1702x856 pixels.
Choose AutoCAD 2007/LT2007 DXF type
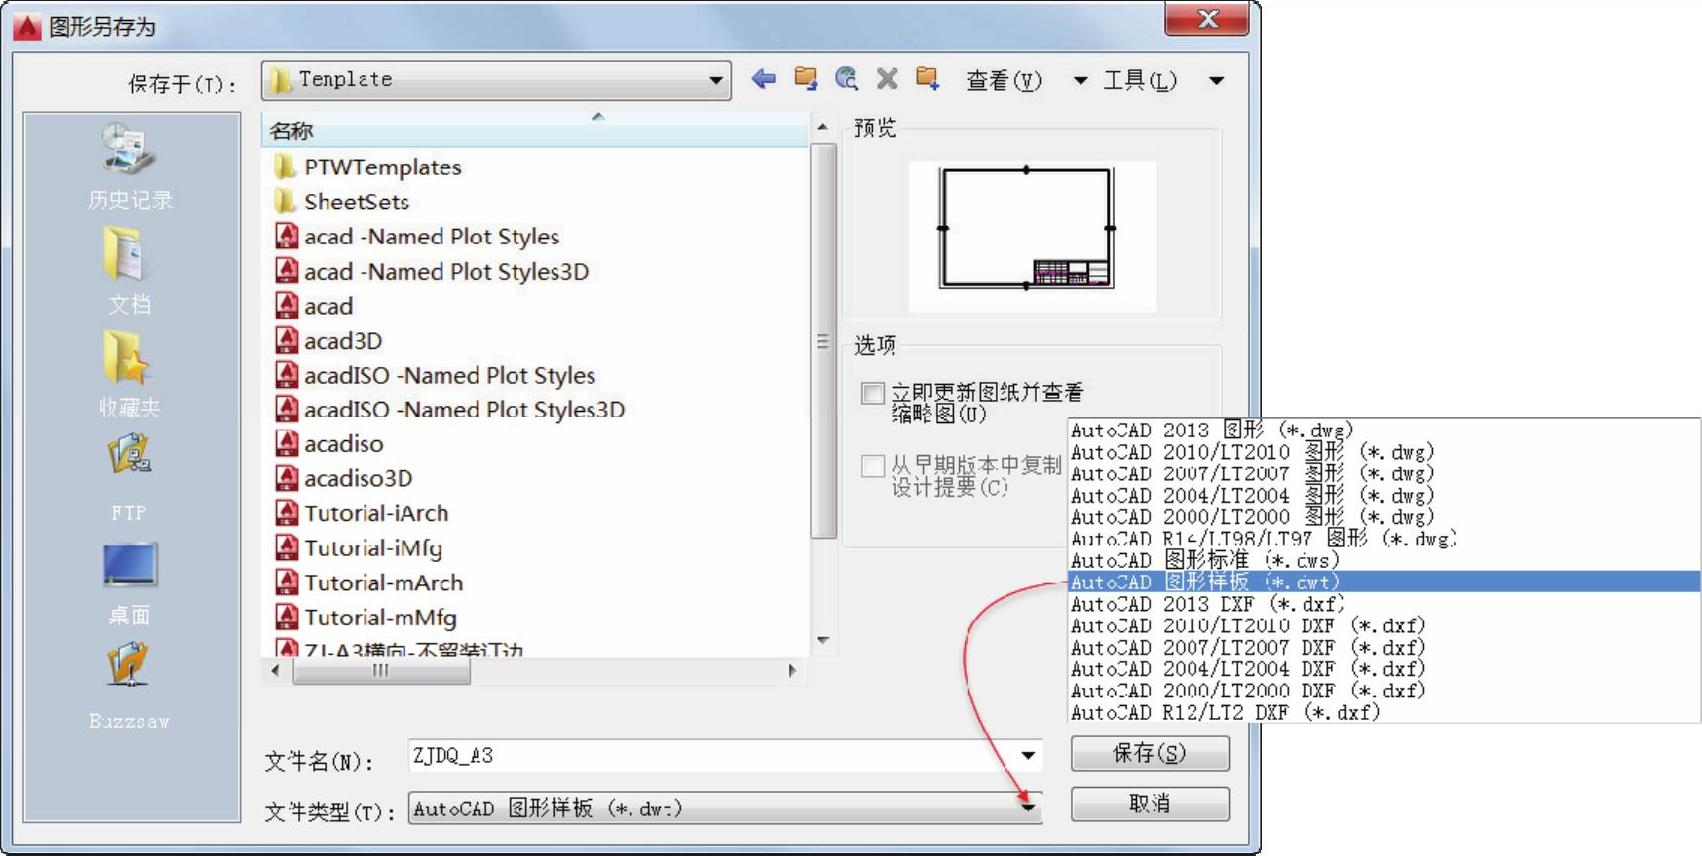pos(1384,648)
